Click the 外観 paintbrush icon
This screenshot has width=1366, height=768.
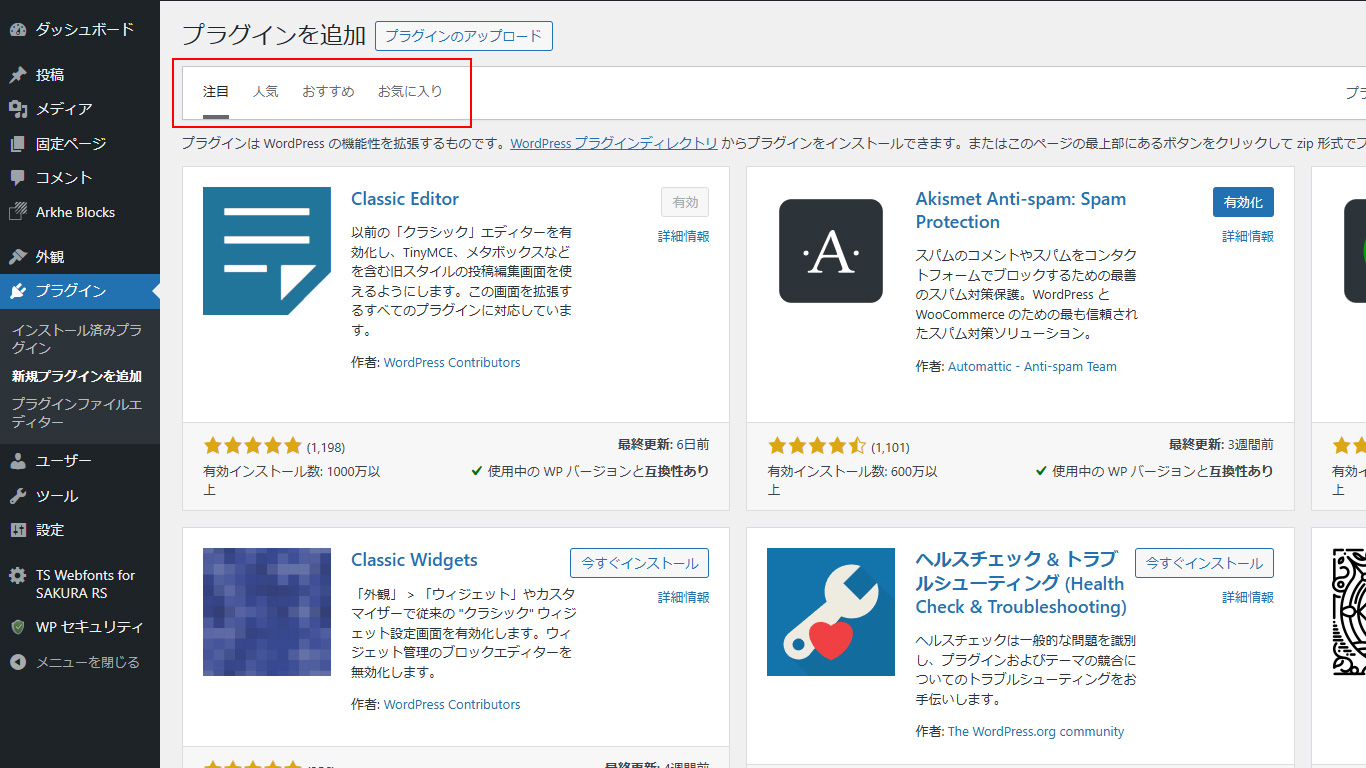18,257
